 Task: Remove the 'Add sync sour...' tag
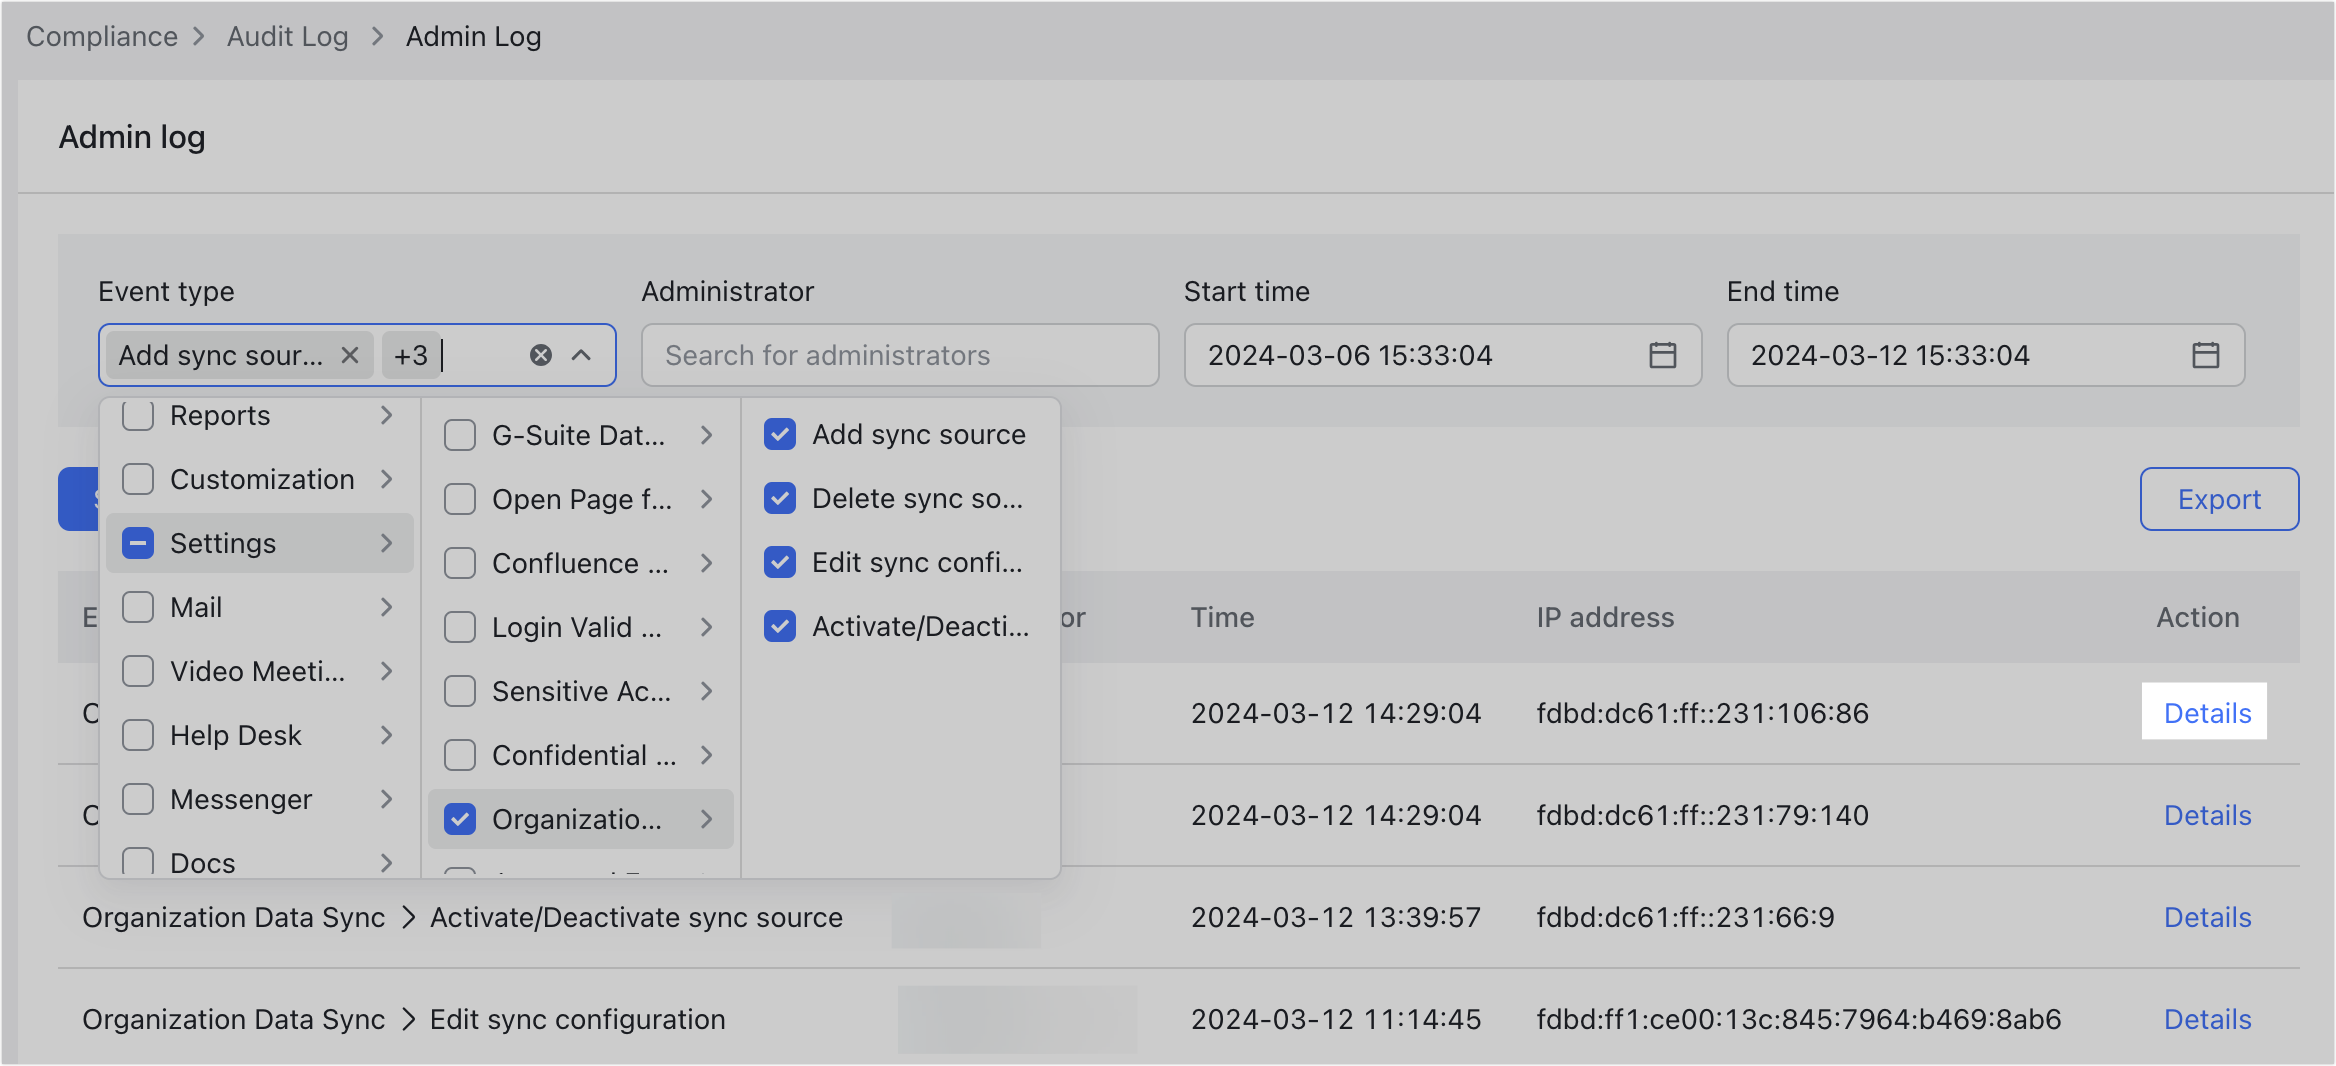point(350,355)
